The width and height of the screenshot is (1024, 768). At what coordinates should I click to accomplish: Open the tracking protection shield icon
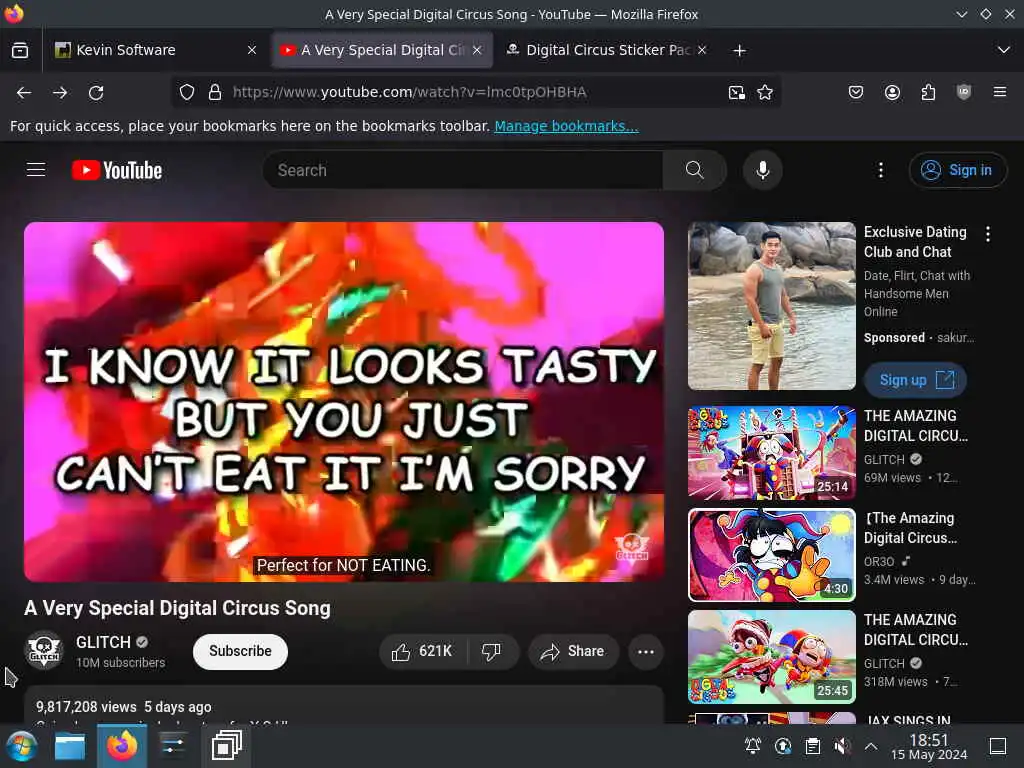[x=187, y=93]
